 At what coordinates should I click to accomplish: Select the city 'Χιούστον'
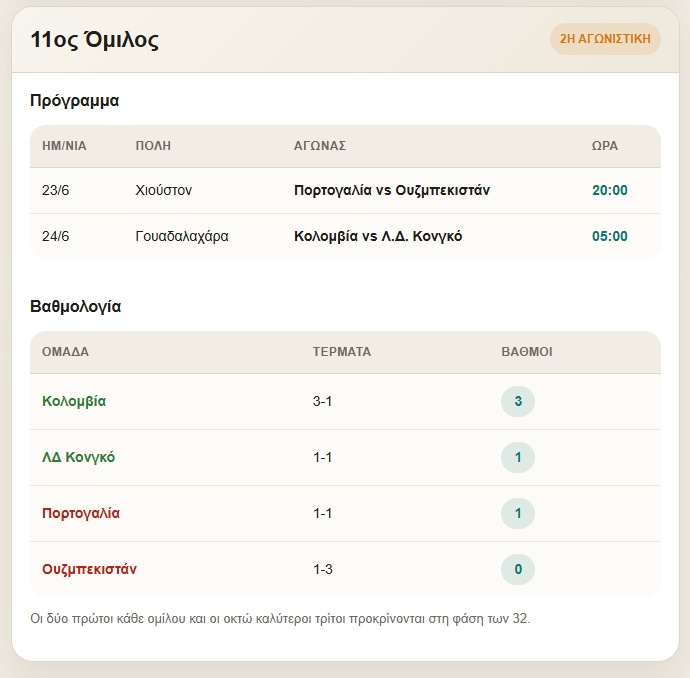164,190
